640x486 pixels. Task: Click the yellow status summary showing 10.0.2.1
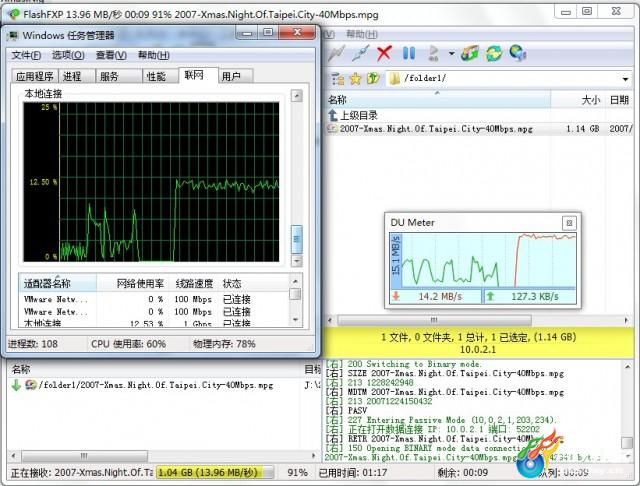pyautogui.click(x=478, y=343)
